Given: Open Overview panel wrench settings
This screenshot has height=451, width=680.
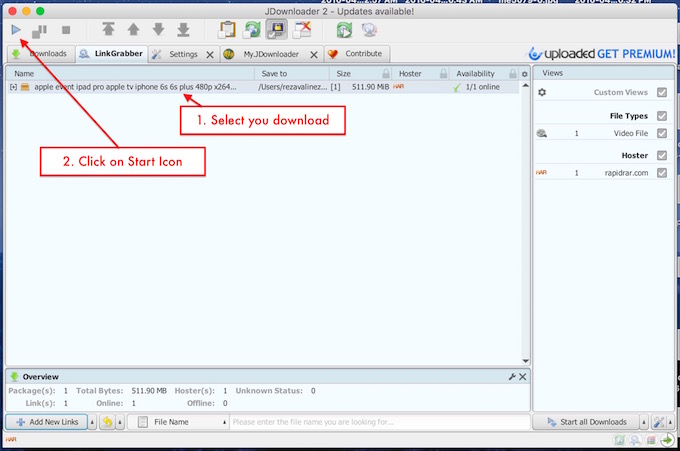Looking at the screenshot, I should (x=512, y=376).
